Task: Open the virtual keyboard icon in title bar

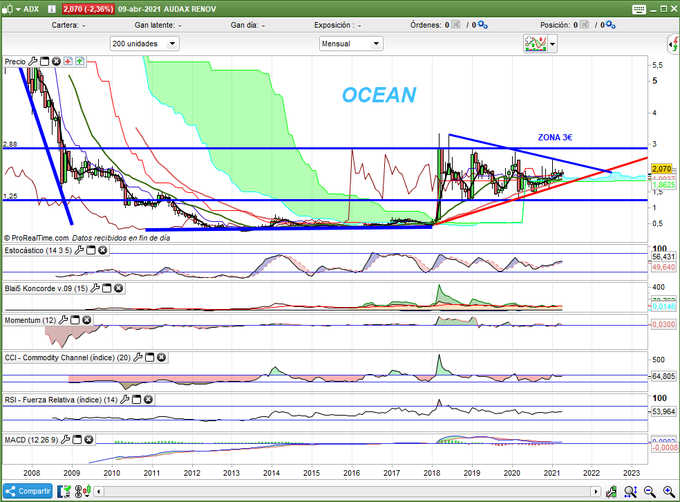Action: 639,9
